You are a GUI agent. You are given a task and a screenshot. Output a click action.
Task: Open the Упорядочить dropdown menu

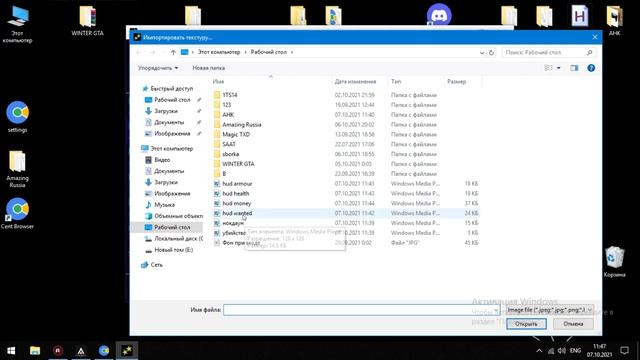coord(158,68)
